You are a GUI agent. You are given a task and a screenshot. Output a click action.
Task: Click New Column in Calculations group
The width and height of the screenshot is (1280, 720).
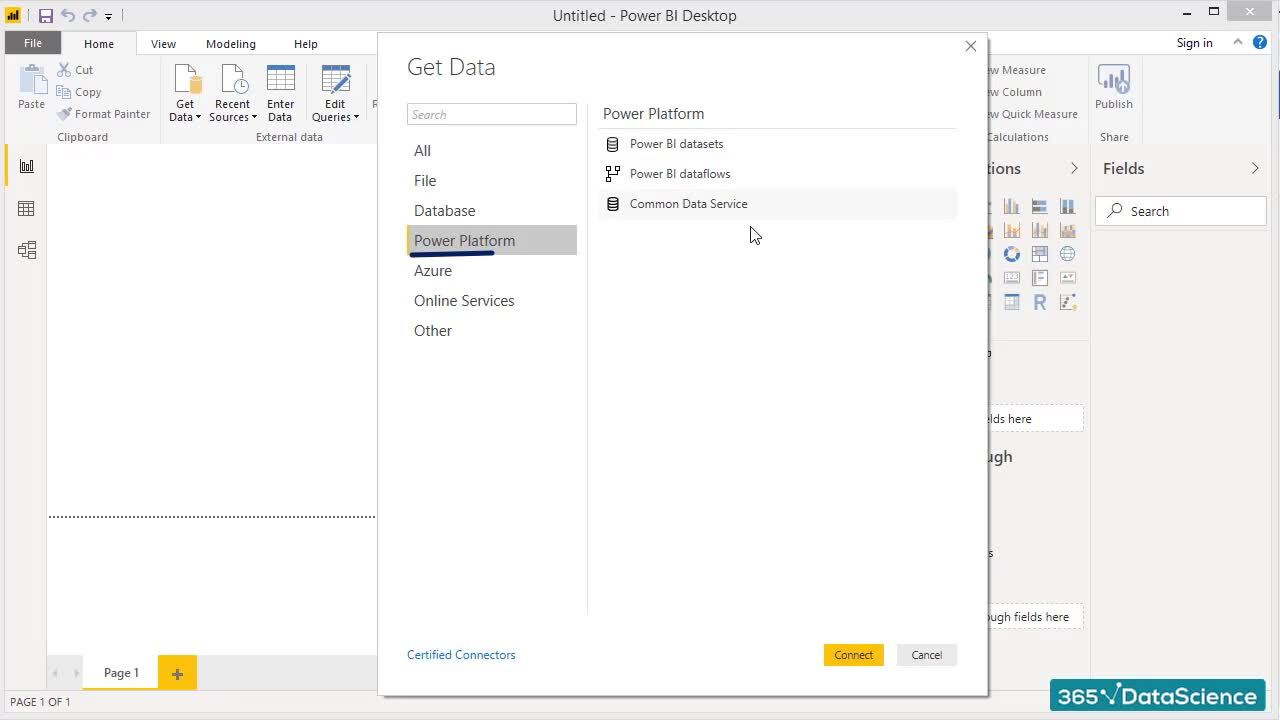(1015, 92)
